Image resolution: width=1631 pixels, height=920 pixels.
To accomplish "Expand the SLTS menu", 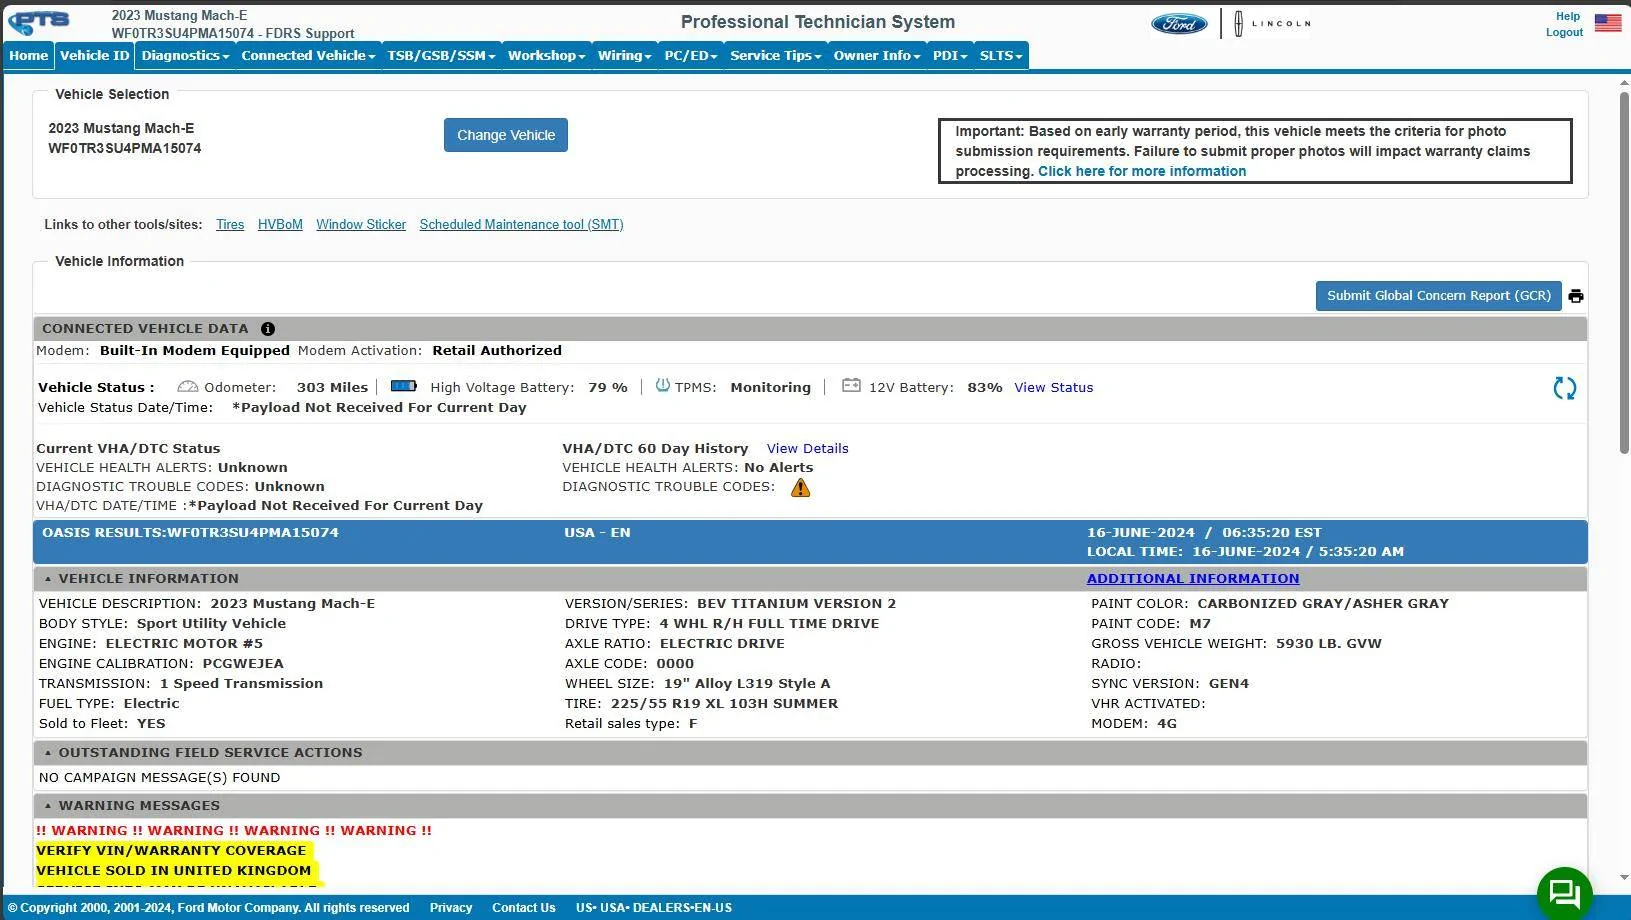I will pyautogui.click(x=1001, y=56).
